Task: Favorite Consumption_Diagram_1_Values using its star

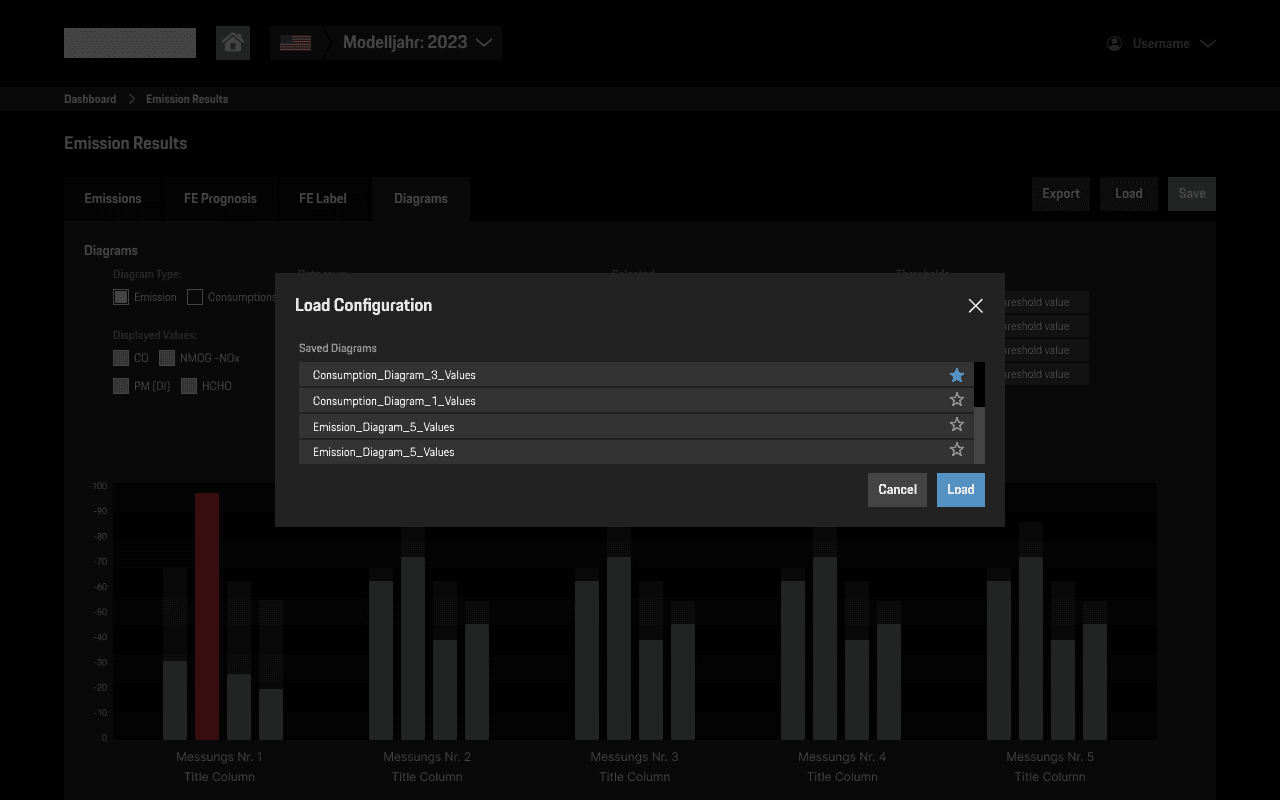Action: pos(956,399)
